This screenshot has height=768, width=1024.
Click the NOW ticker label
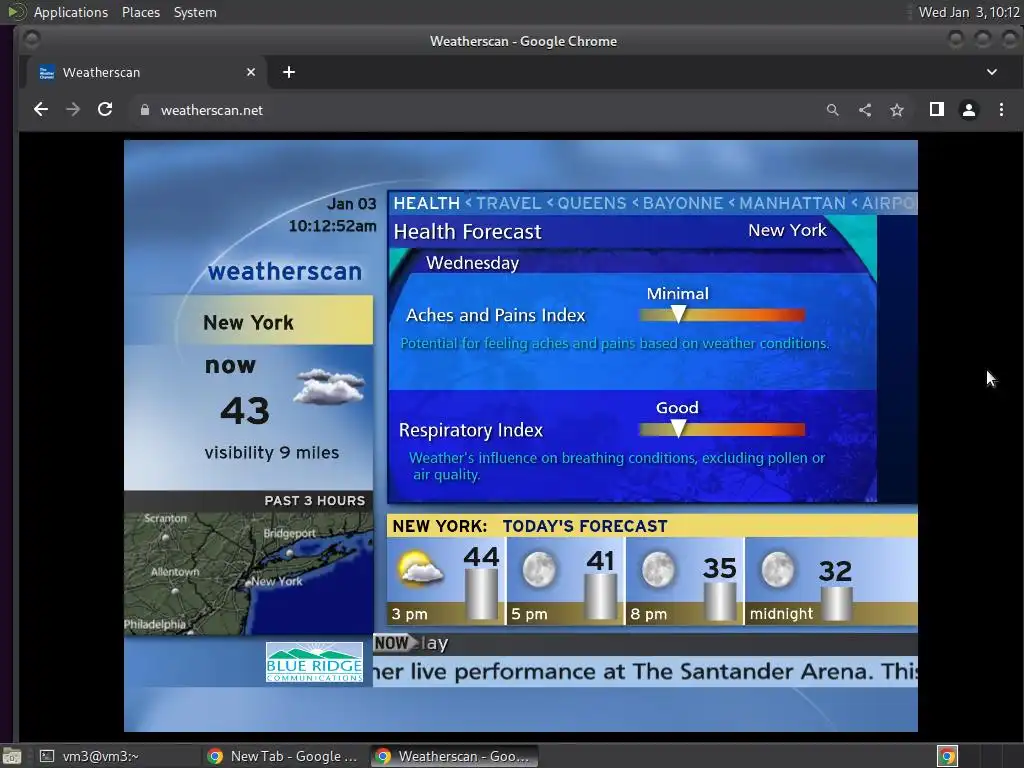click(x=392, y=643)
